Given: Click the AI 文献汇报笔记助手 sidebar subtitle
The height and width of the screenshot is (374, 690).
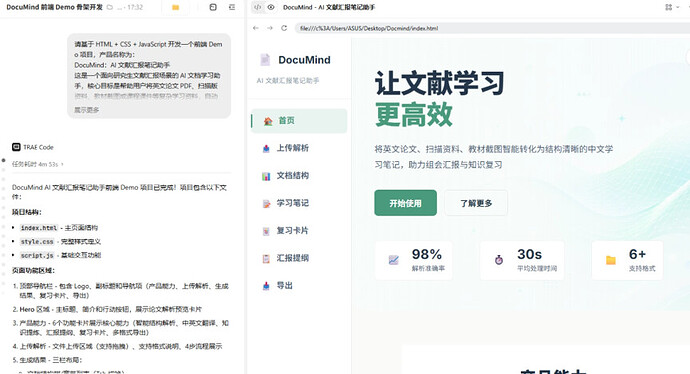Looking at the screenshot, I should (x=288, y=81).
